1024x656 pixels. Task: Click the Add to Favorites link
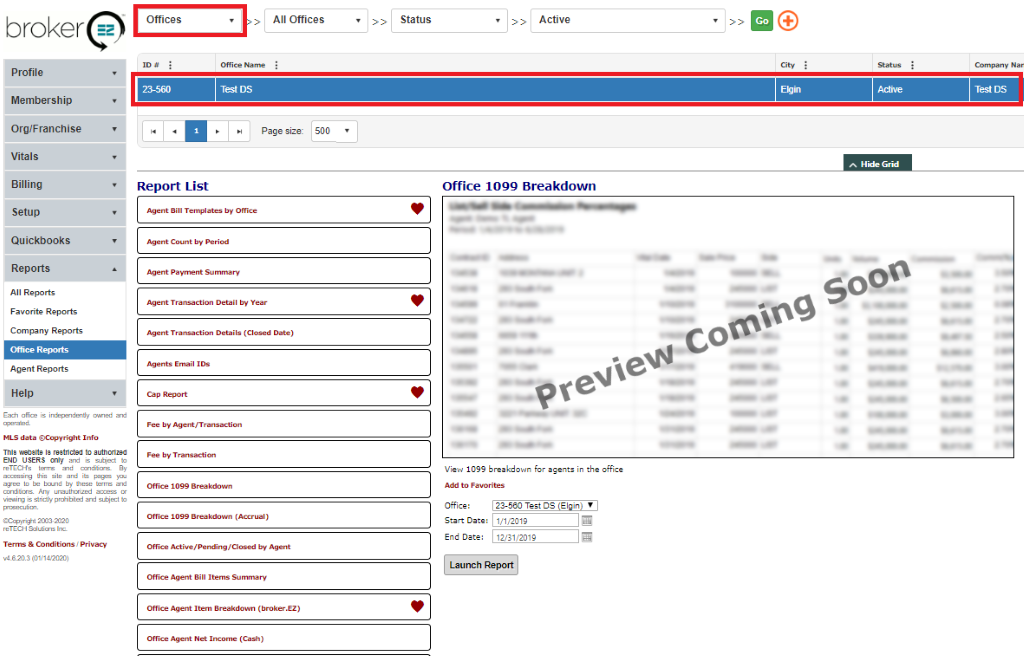[x=474, y=486]
